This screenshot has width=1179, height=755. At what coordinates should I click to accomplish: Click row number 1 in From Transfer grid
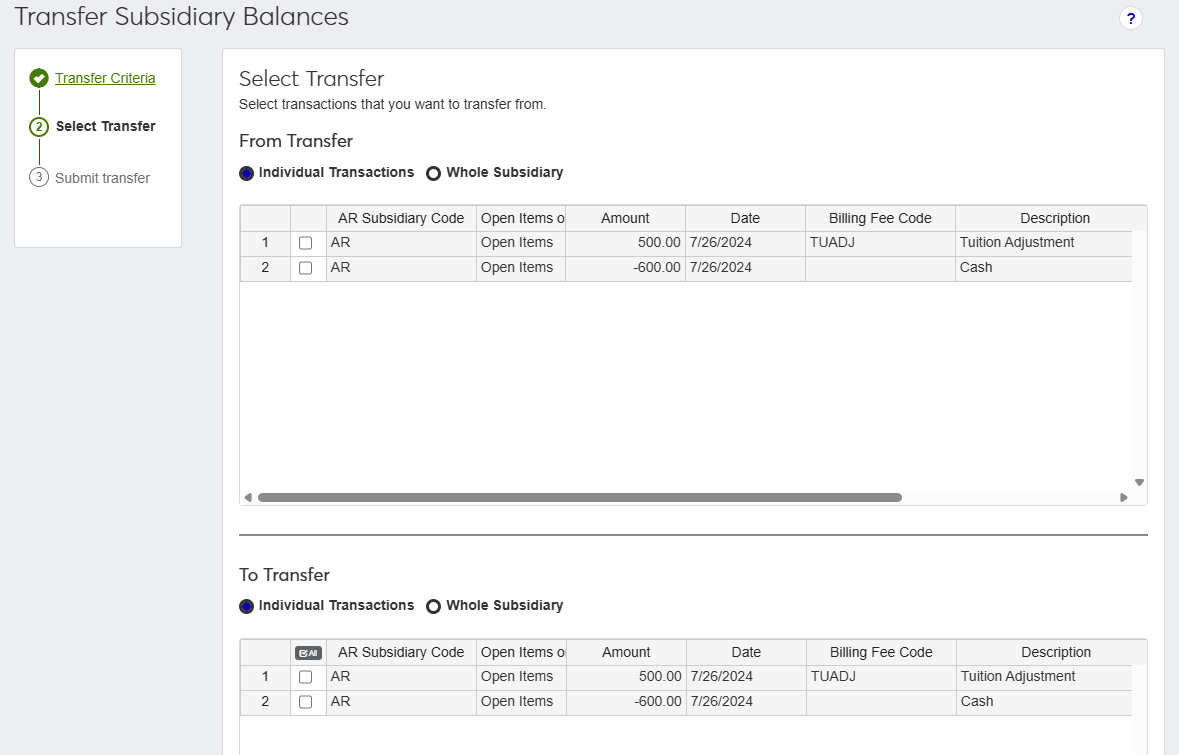pyautogui.click(x=265, y=243)
